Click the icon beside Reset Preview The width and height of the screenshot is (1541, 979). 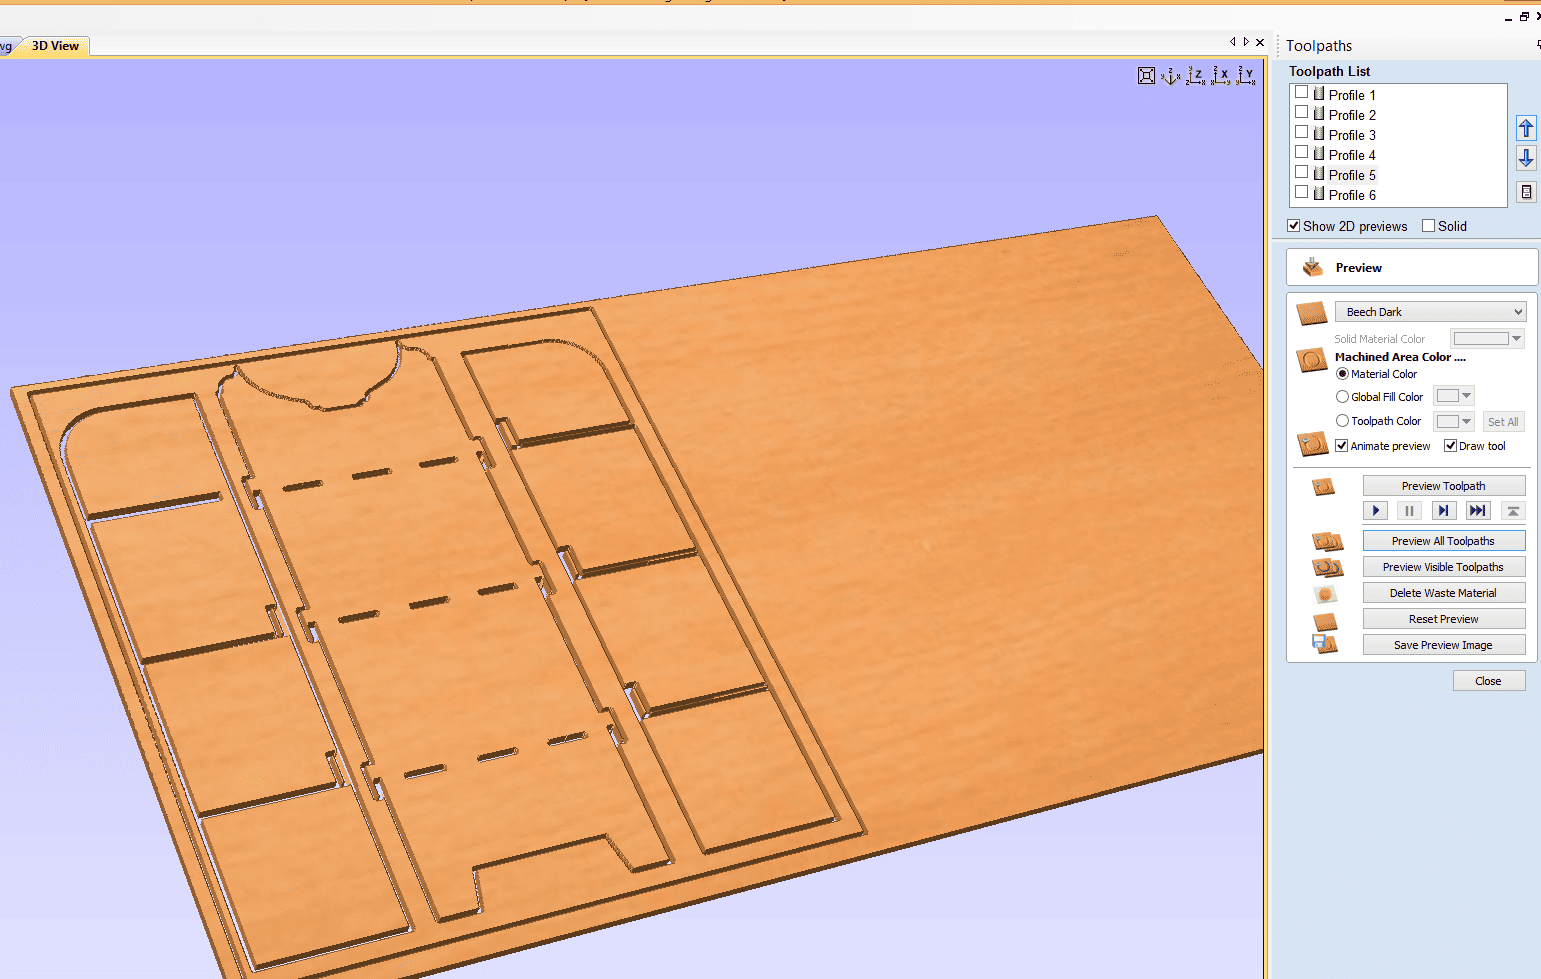click(1325, 621)
